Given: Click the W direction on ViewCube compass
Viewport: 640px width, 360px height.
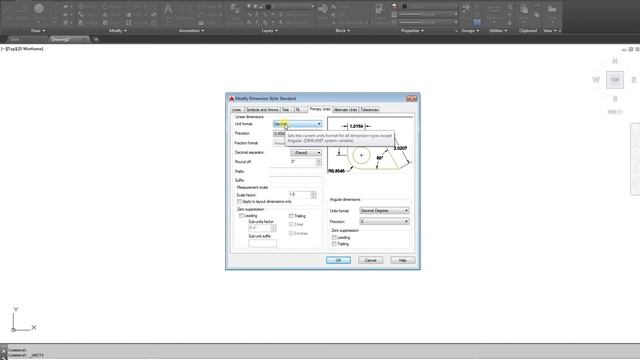Looking at the screenshot, I should pyautogui.click(x=596, y=80).
